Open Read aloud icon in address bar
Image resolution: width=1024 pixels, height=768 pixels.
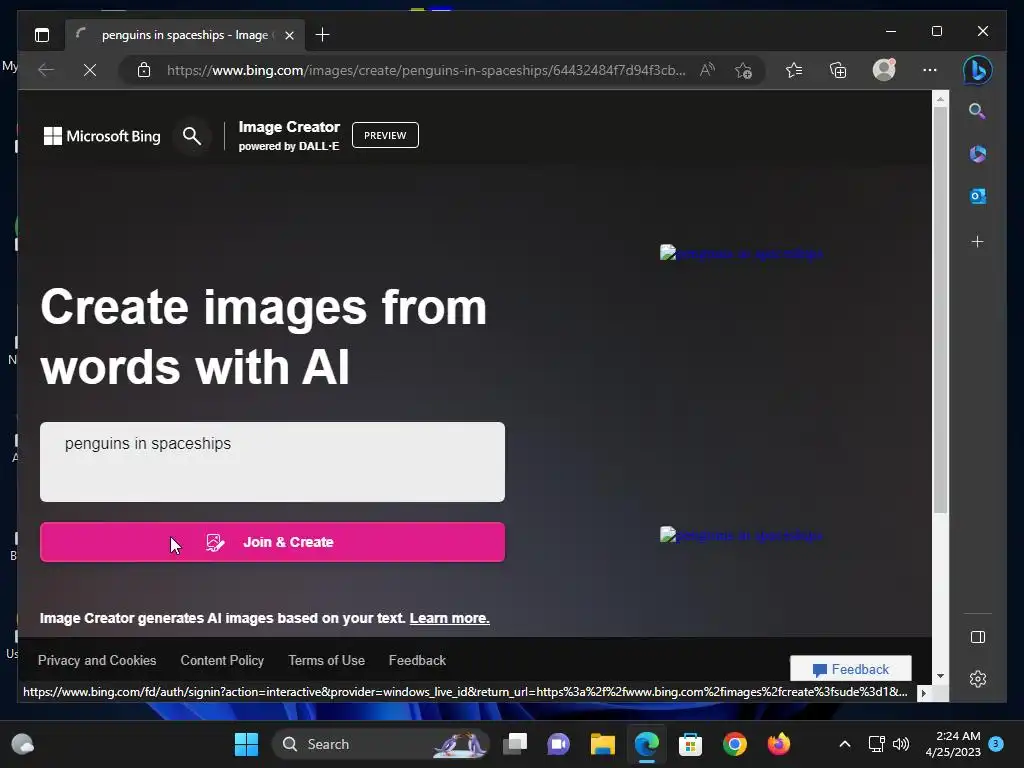click(x=707, y=70)
